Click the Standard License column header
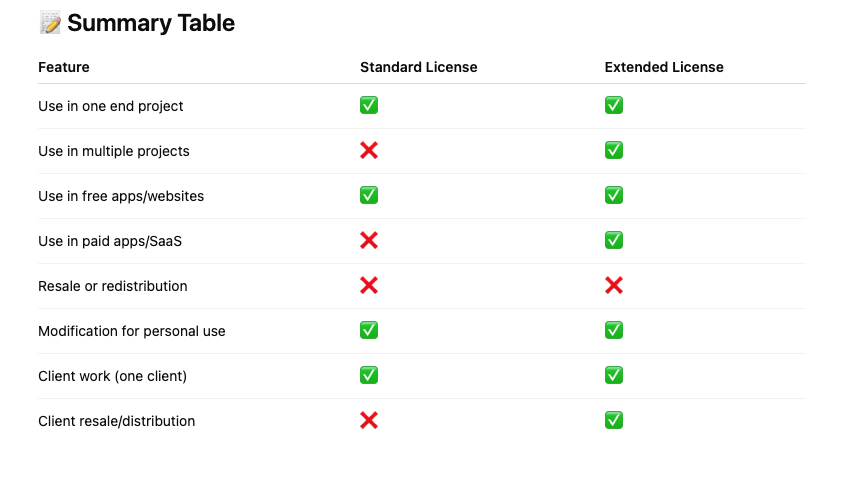Image resolution: width=856 pixels, height=487 pixels. [x=419, y=67]
